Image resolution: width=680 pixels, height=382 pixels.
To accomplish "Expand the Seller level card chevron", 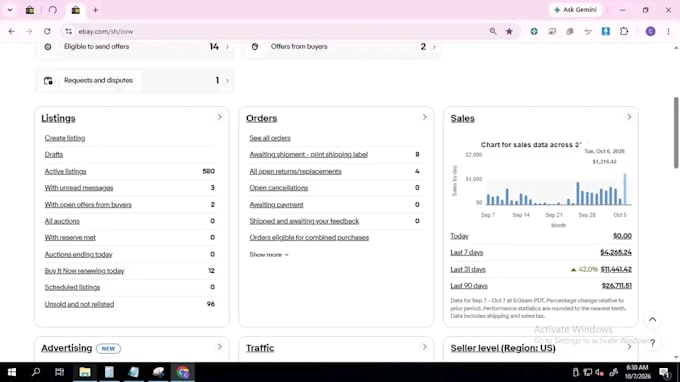I will (x=629, y=347).
